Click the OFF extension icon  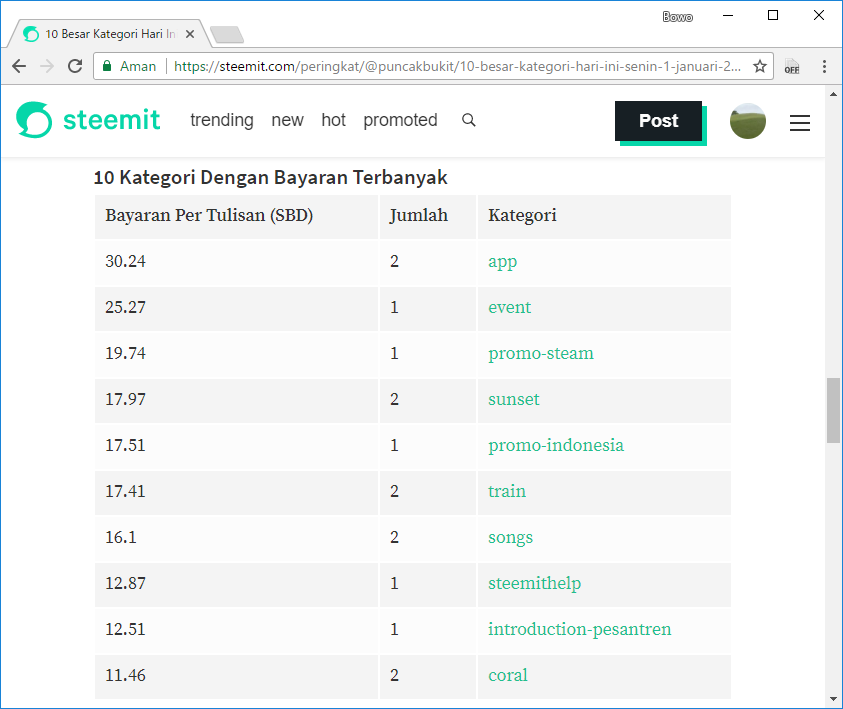point(791,66)
